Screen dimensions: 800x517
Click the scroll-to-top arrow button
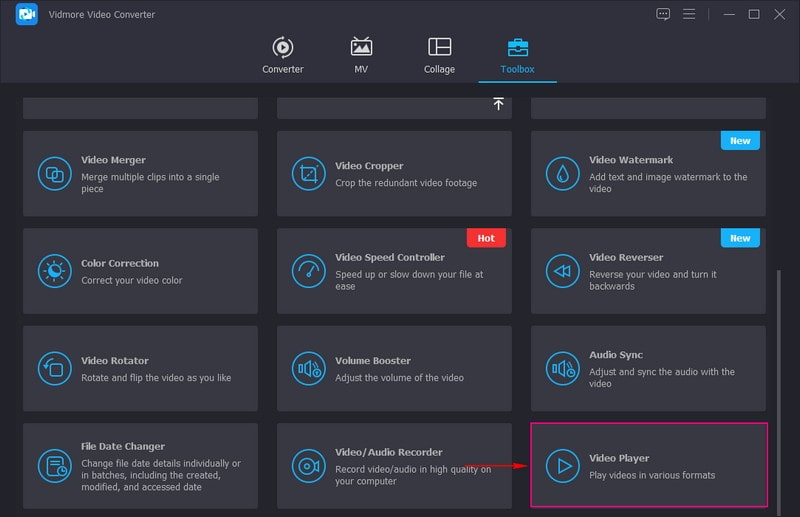click(x=498, y=104)
